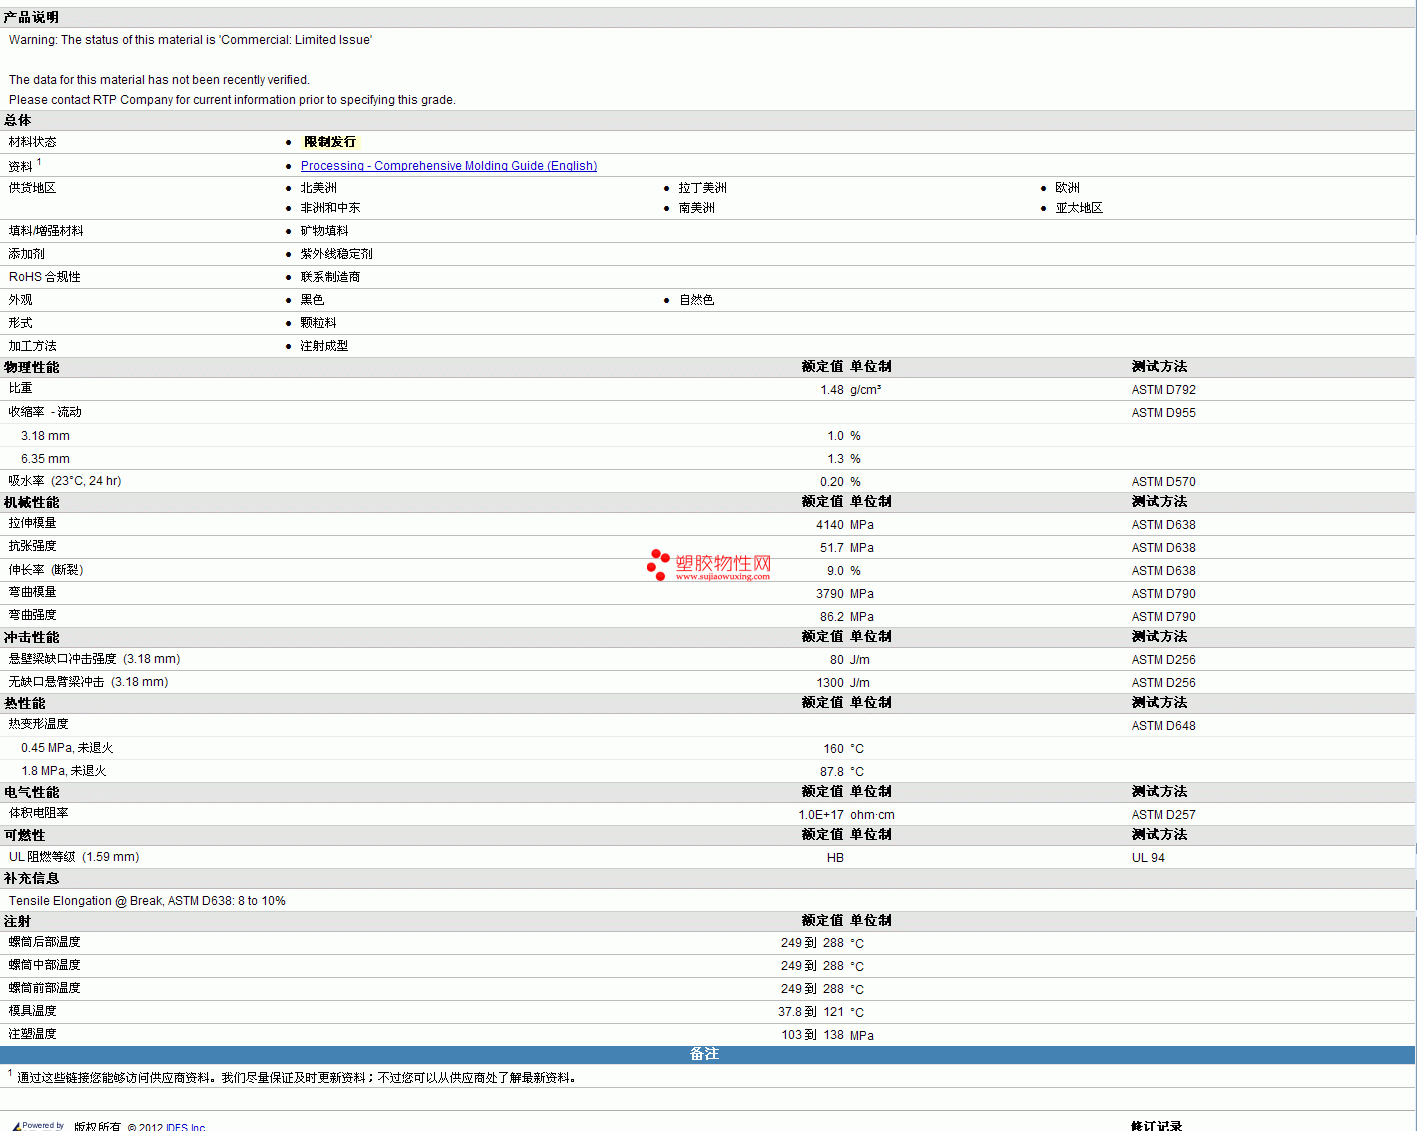Viewport: 1417px width, 1131px height.
Task: Select the ASTM D792 test method
Action: [x=1163, y=390]
